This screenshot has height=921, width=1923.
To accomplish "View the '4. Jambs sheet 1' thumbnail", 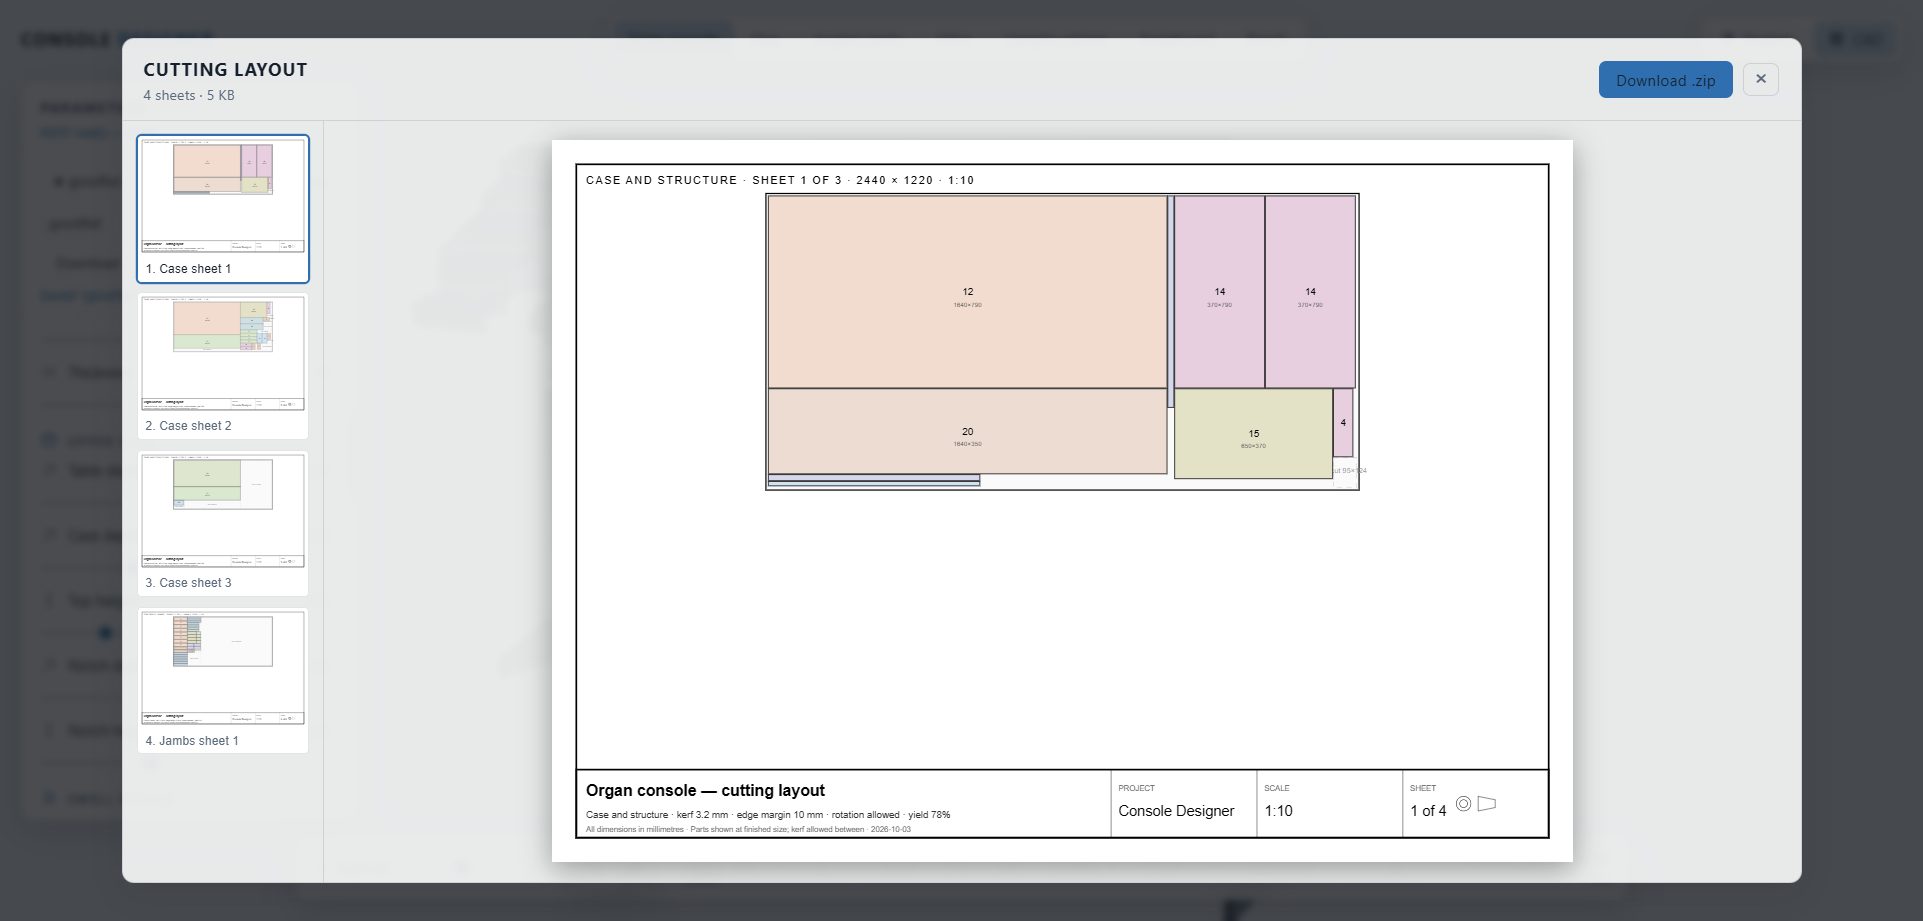I will pos(223,681).
